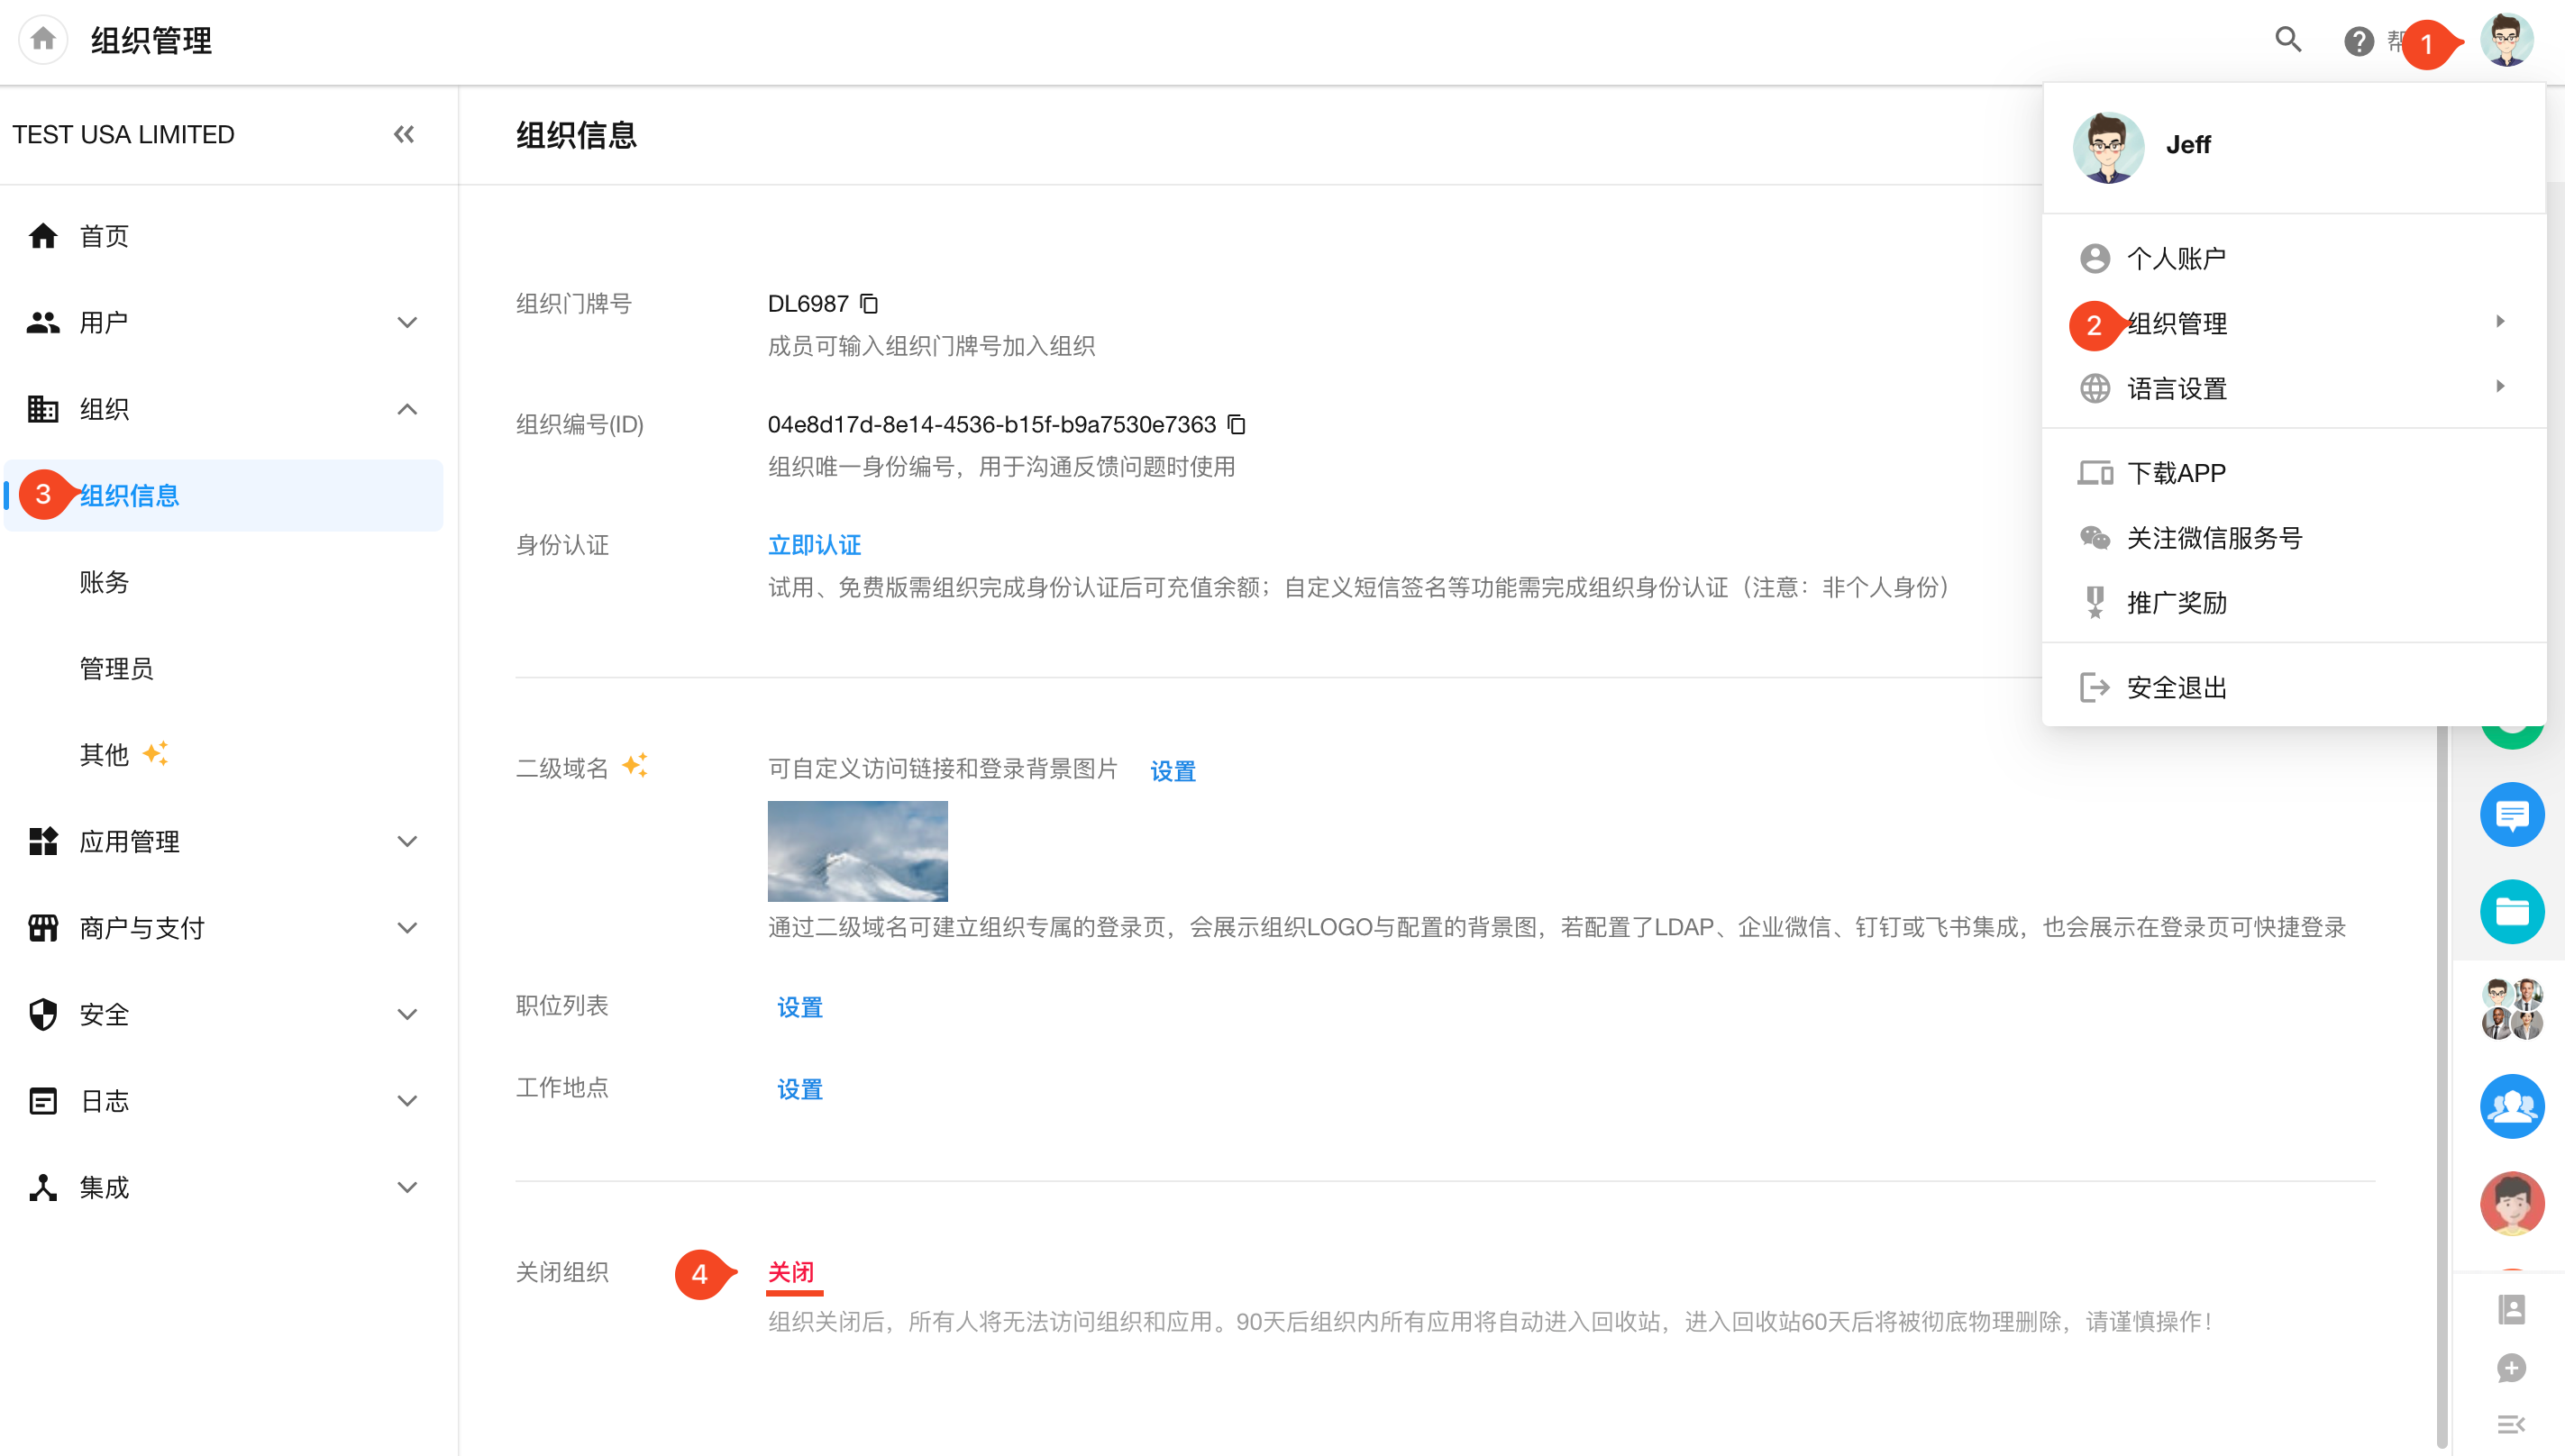Image resolution: width=2565 pixels, height=1456 pixels.
Task: Click the red 关闭 organization link
Action: click(x=790, y=1272)
